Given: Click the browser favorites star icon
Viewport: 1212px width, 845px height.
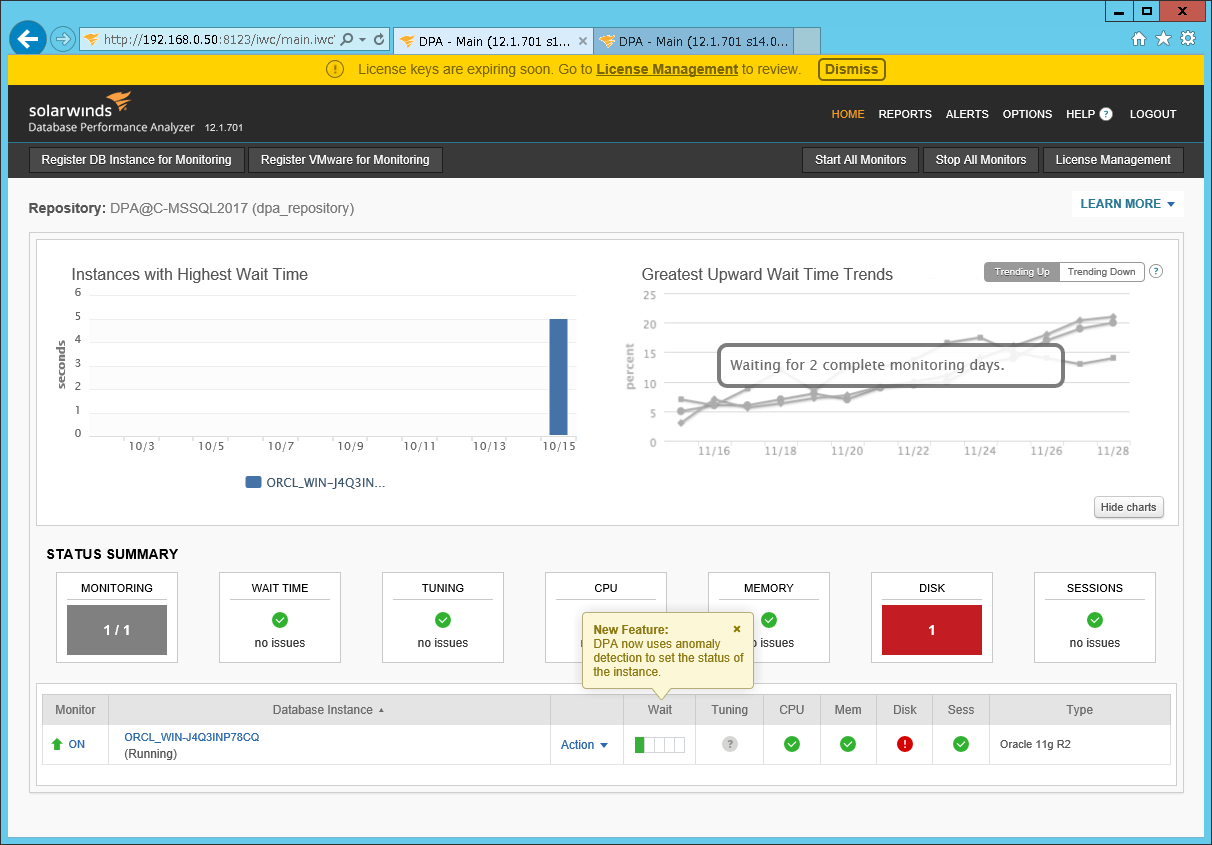Looking at the screenshot, I should click(x=1163, y=40).
